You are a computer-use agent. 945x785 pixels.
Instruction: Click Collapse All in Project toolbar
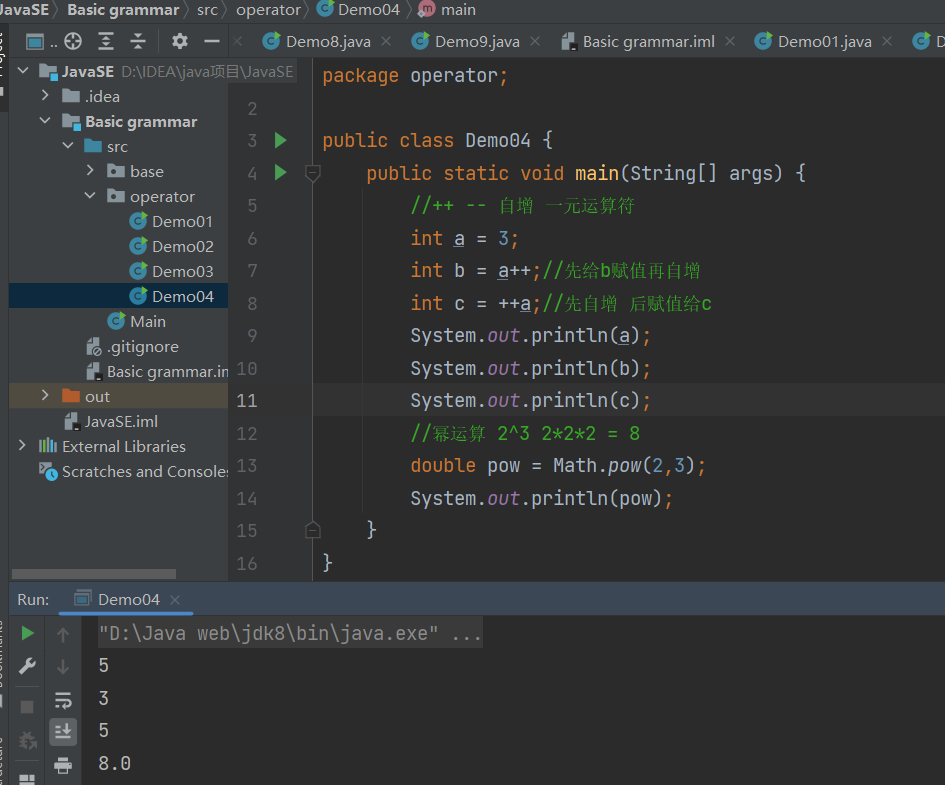click(138, 41)
